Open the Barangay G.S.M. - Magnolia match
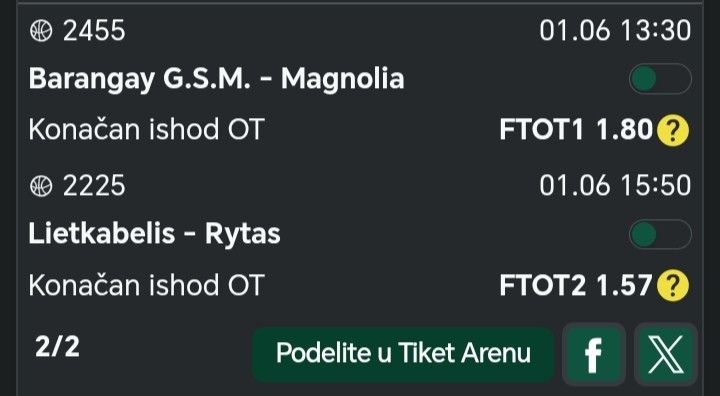Viewport: 720px width, 396px height. tap(216, 79)
